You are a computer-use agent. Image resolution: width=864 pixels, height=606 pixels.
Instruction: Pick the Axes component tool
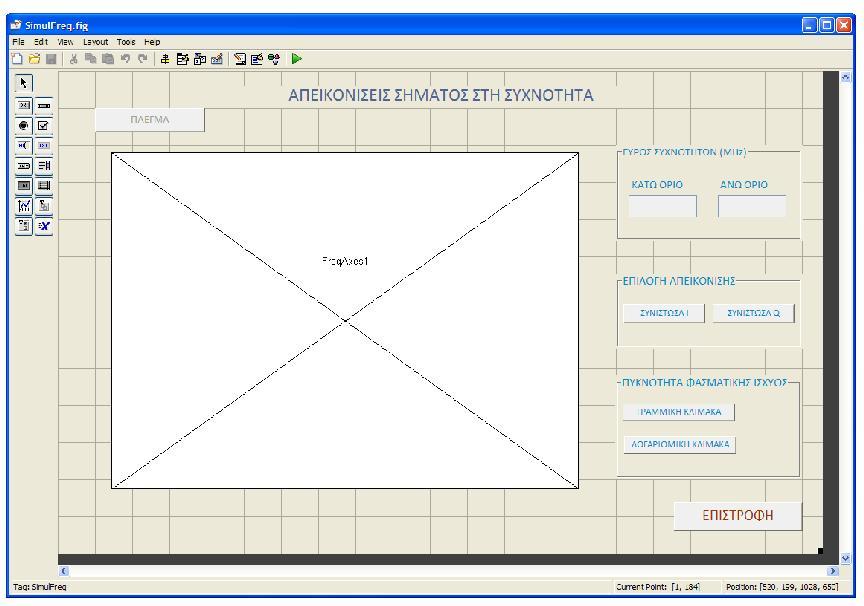coord(24,206)
